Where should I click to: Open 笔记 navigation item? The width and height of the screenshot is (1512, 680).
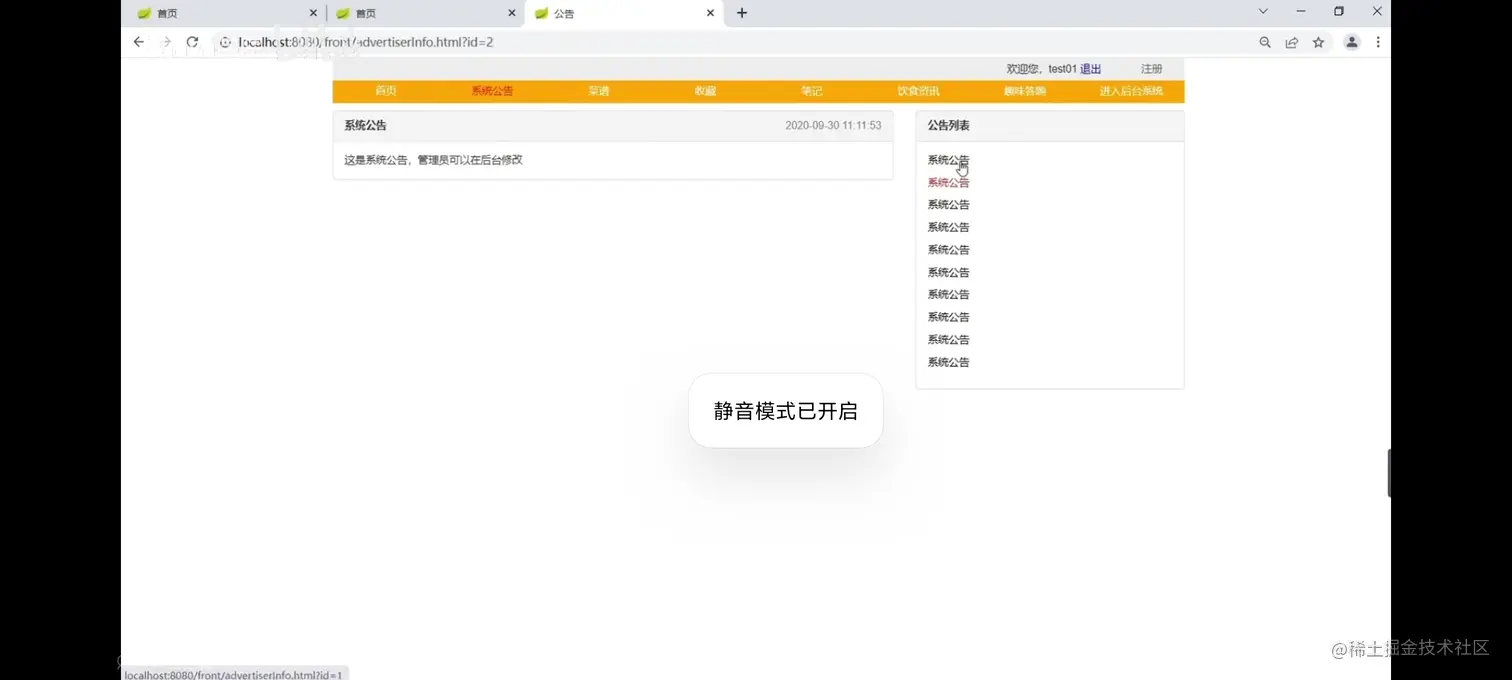coord(812,91)
